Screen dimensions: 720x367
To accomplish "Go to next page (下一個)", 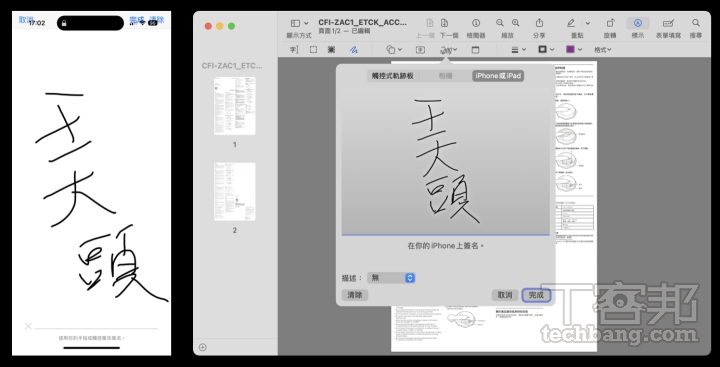I will click(444, 23).
